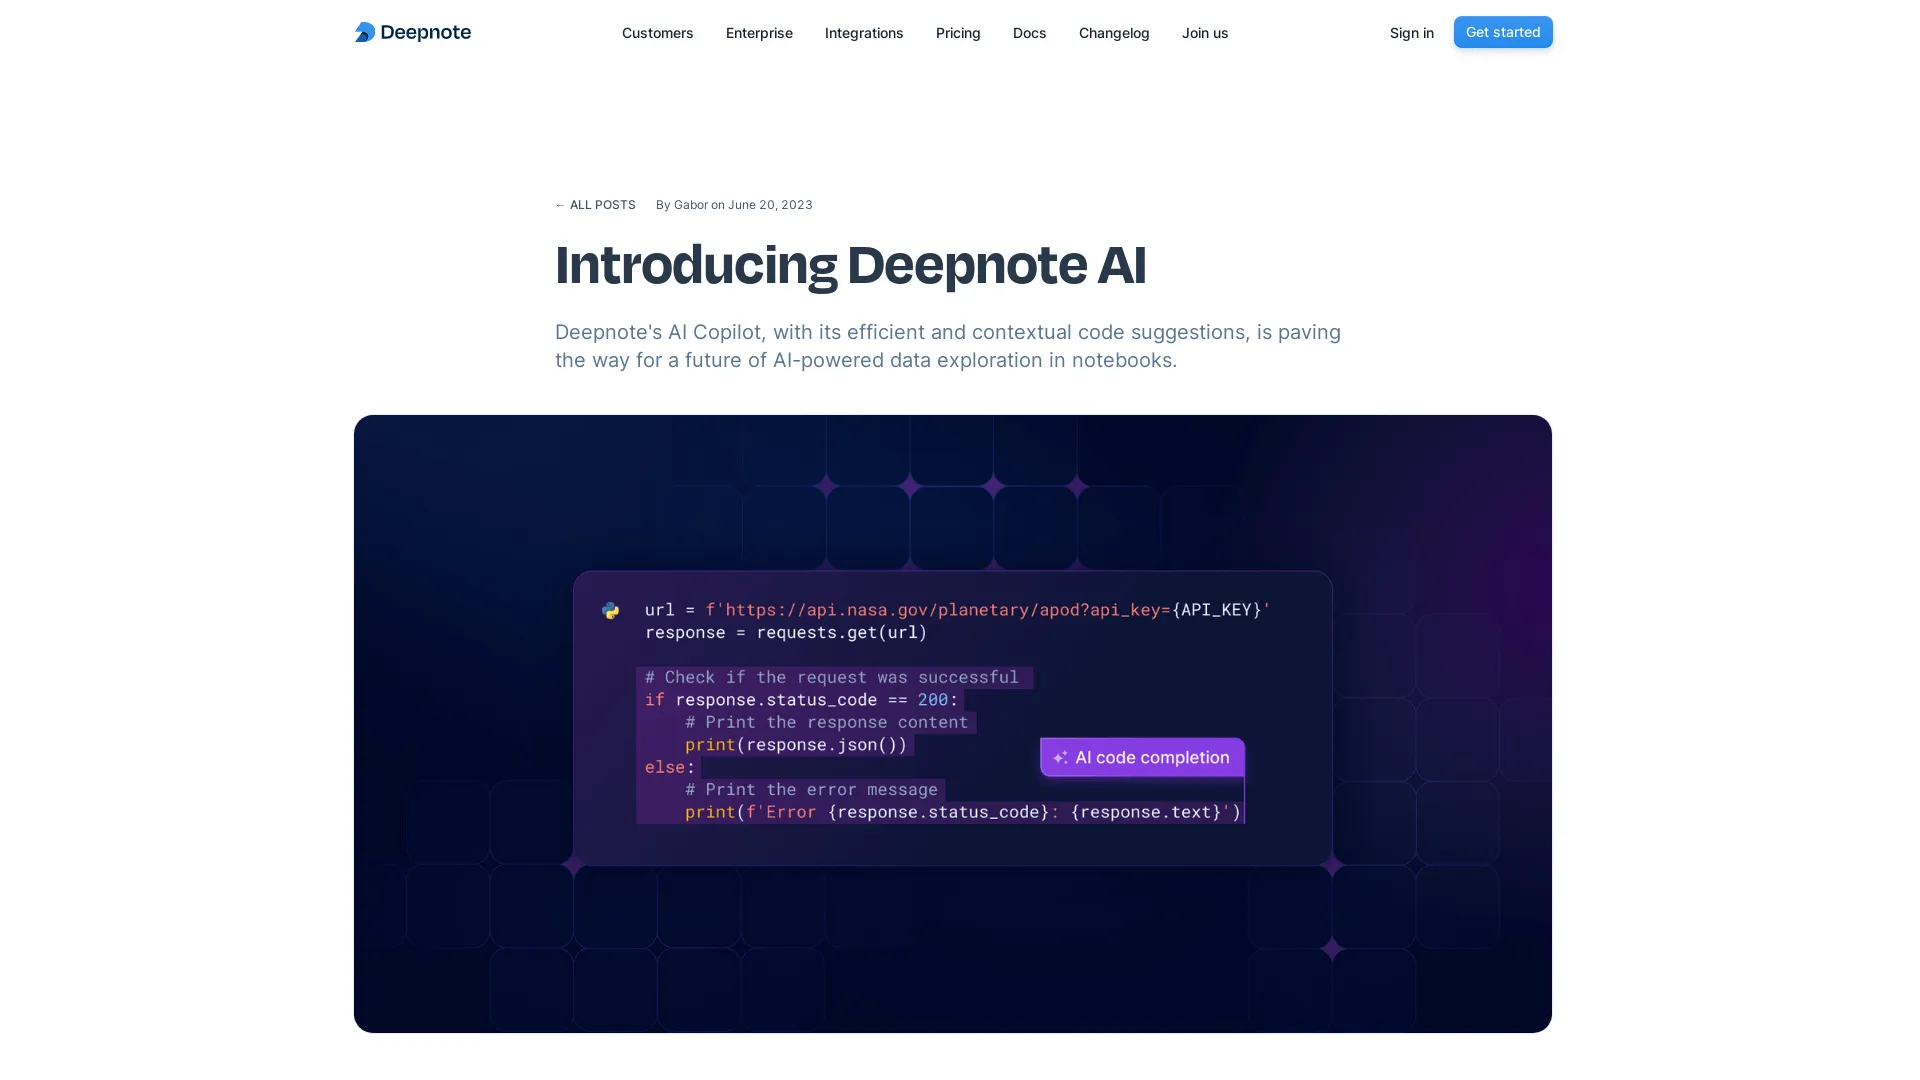Open the Customers page

[657, 33]
